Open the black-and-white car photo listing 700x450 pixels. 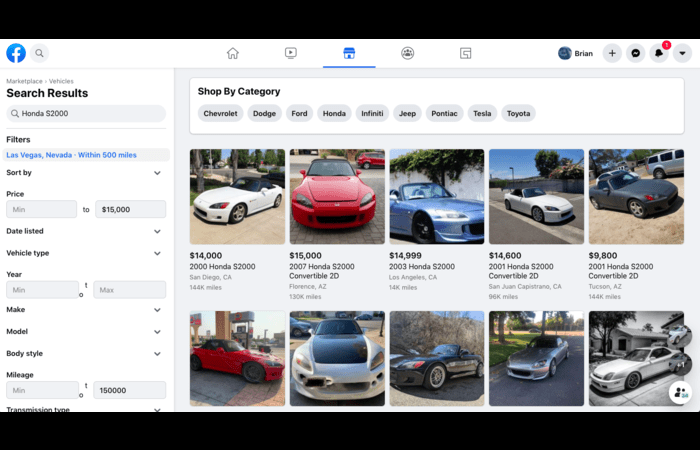[x=636, y=358]
